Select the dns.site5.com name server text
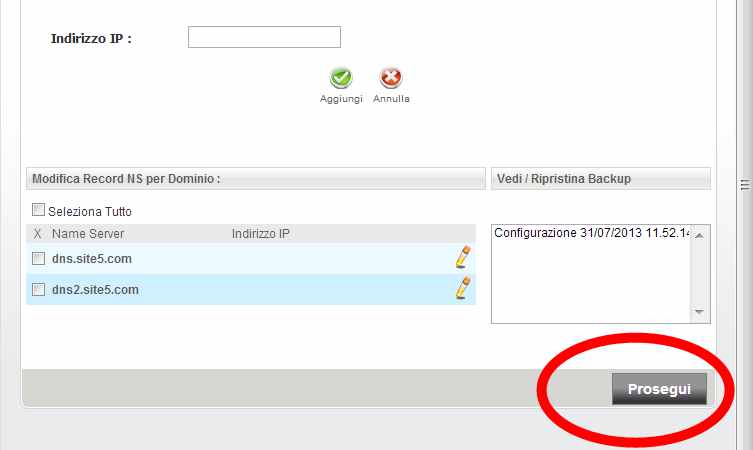This screenshot has width=753, height=450. coord(92,259)
